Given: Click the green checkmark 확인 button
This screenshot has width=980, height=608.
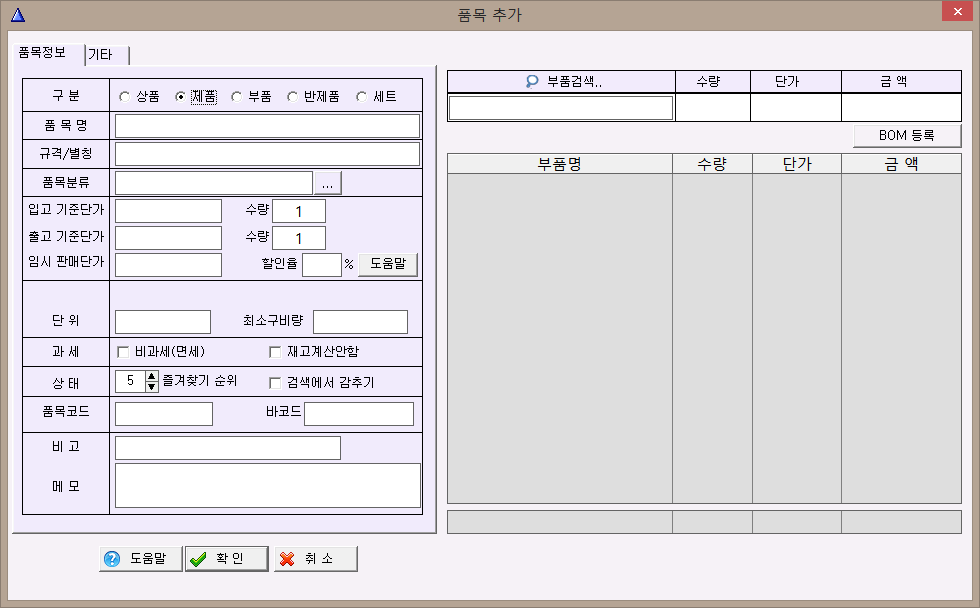Looking at the screenshot, I should (227, 559).
